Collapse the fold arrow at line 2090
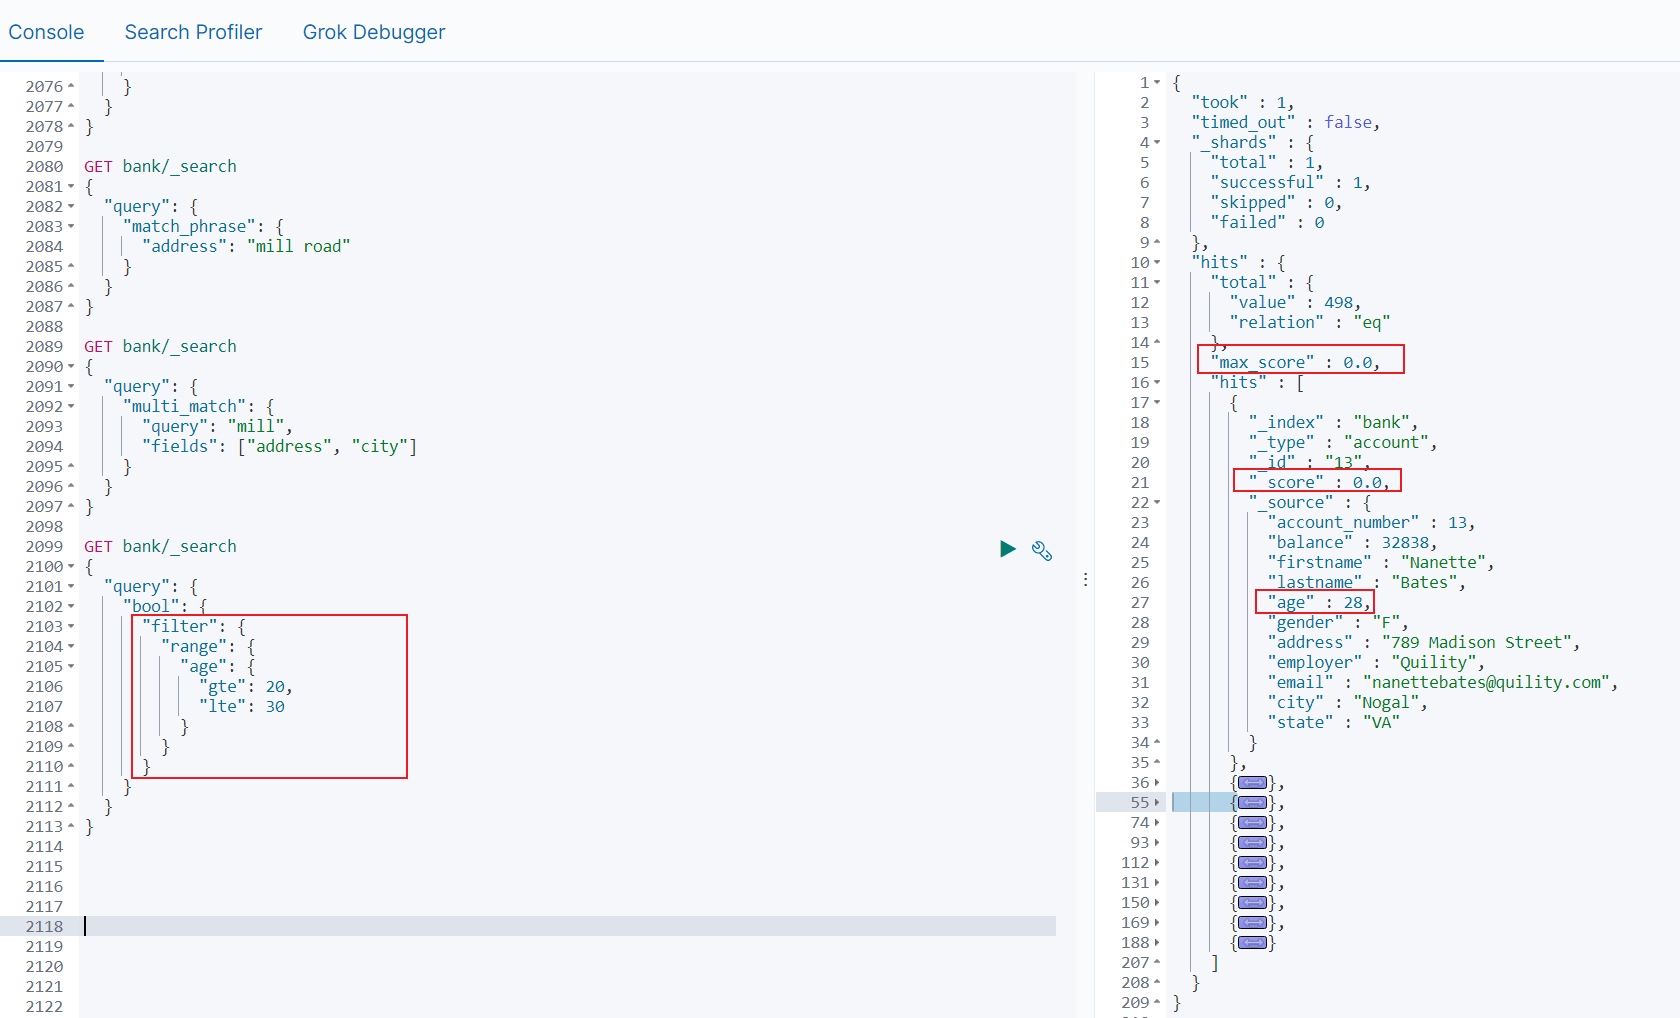Screen dimensions: 1680x1018 (71, 366)
